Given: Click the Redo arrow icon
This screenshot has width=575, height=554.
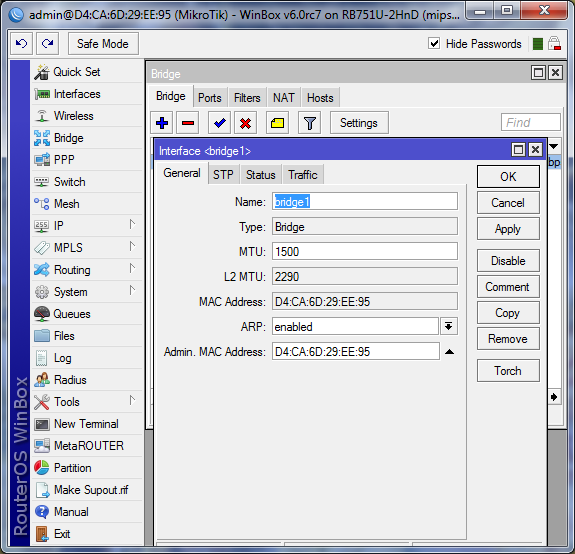Looking at the screenshot, I should pyautogui.click(x=48, y=44).
